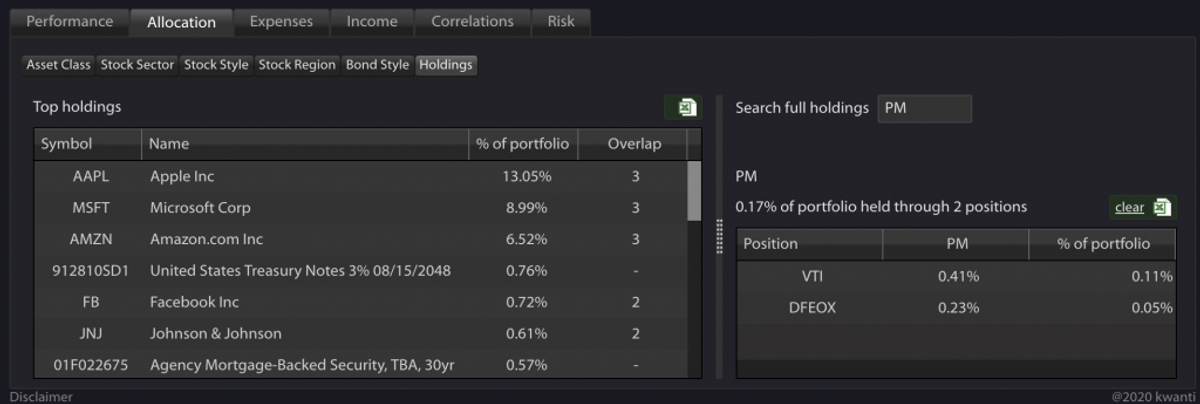
Task: Click the vertical panel splitter handle
Action: [x=718, y=237]
